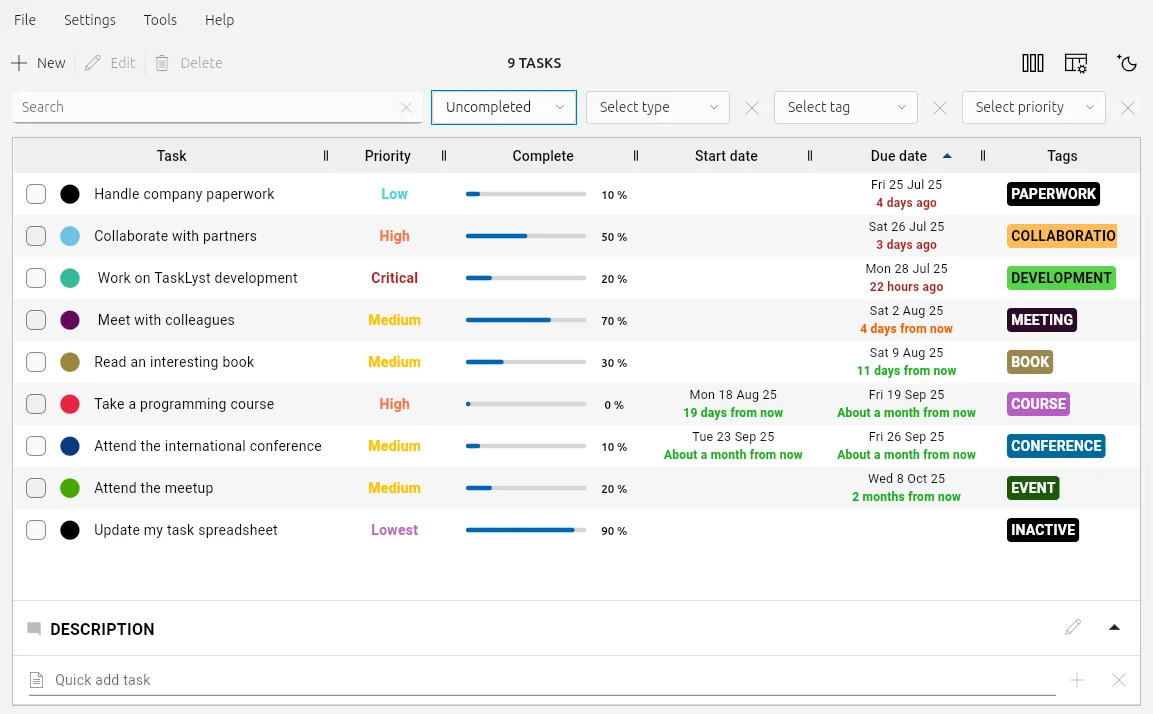The width and height of the screenshot is (1153, 714).
Task: Expand the Select priority dropdown
Action: 1033,108
